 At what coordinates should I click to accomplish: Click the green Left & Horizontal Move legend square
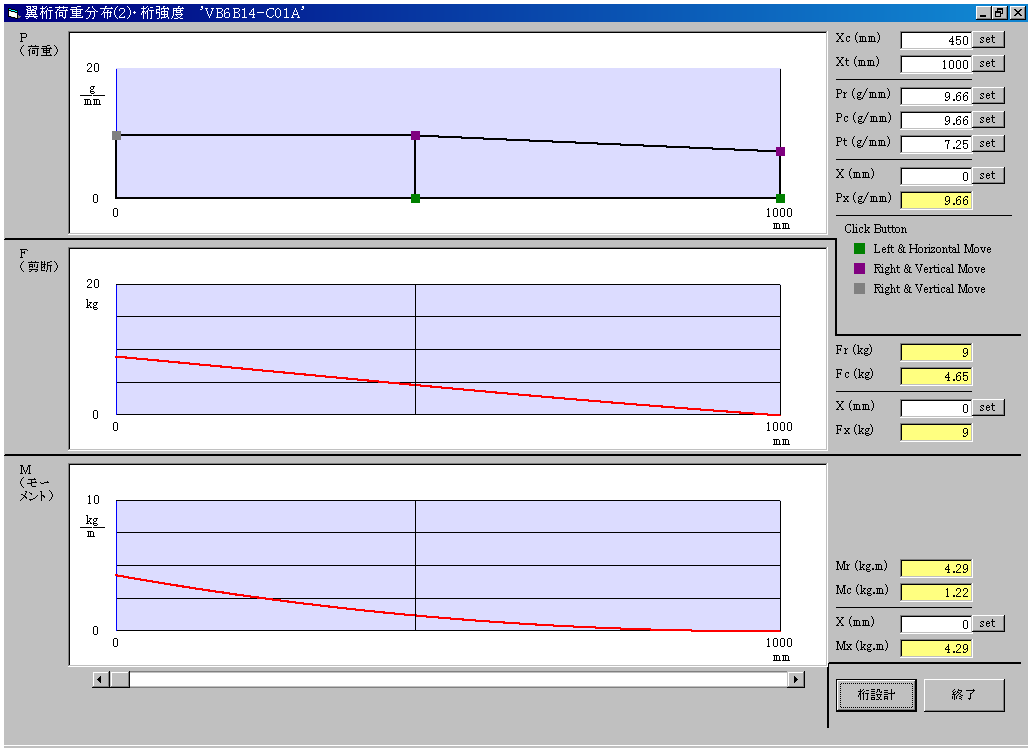click(x=859, y=249)
